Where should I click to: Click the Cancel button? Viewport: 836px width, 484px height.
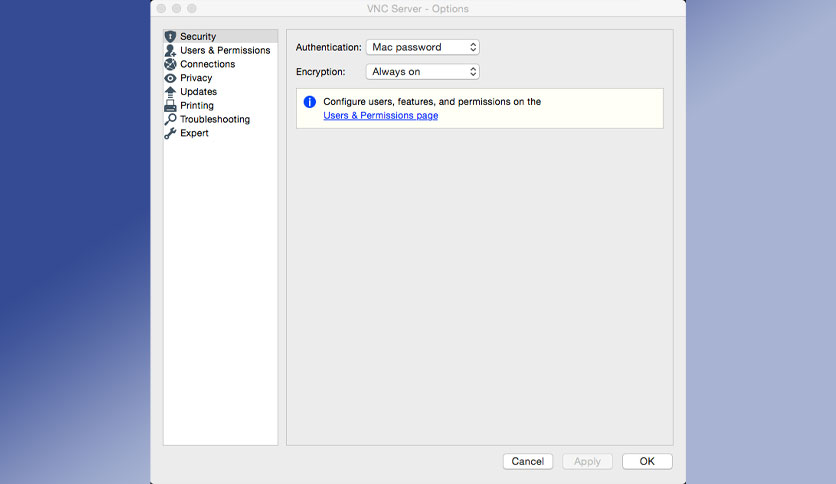528,461
